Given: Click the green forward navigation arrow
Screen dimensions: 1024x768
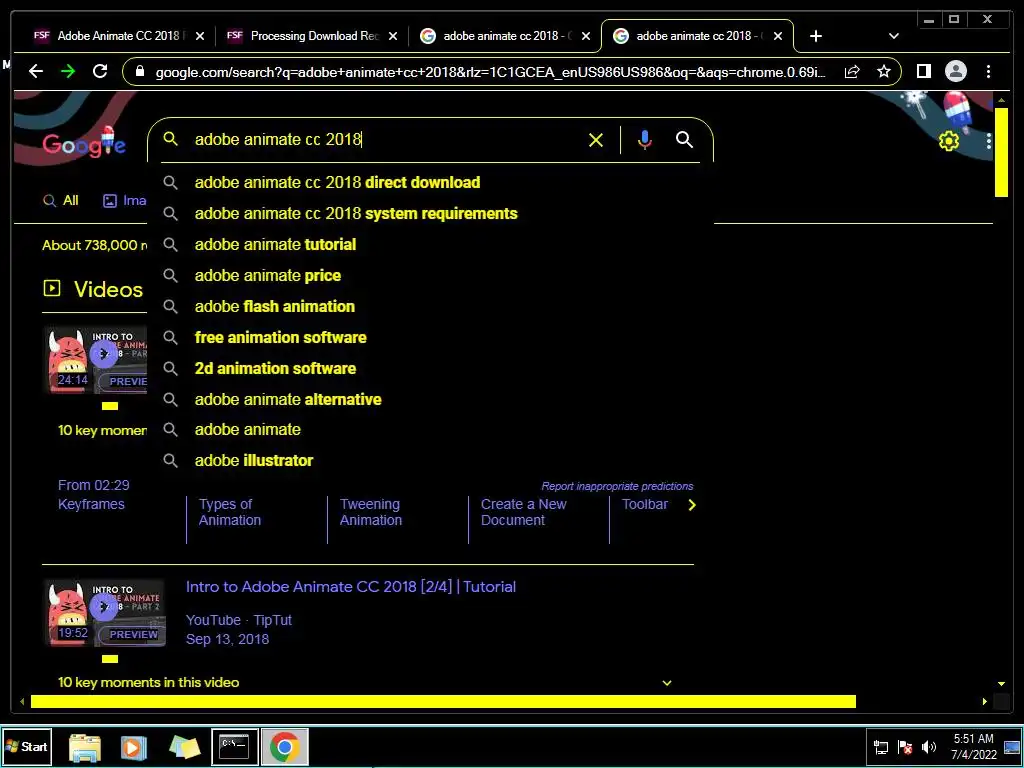Looking at the screenshot, I should [68, 71].
